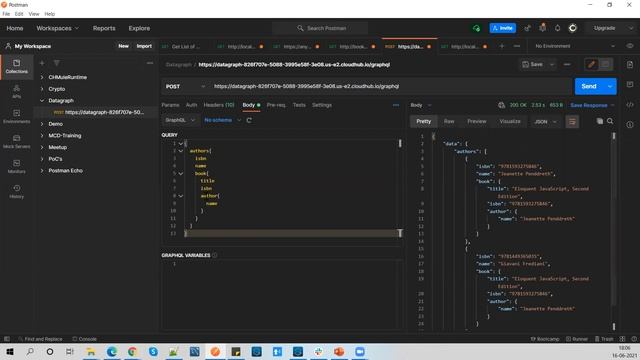Switch to the Pre-req. tab
Screen dimensions: 640x360
276,105
